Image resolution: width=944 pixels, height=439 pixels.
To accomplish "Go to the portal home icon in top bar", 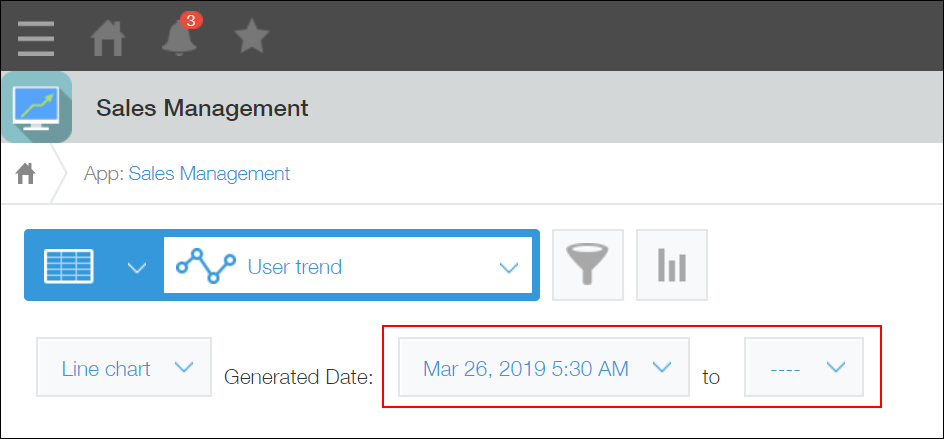I will 109,38.
